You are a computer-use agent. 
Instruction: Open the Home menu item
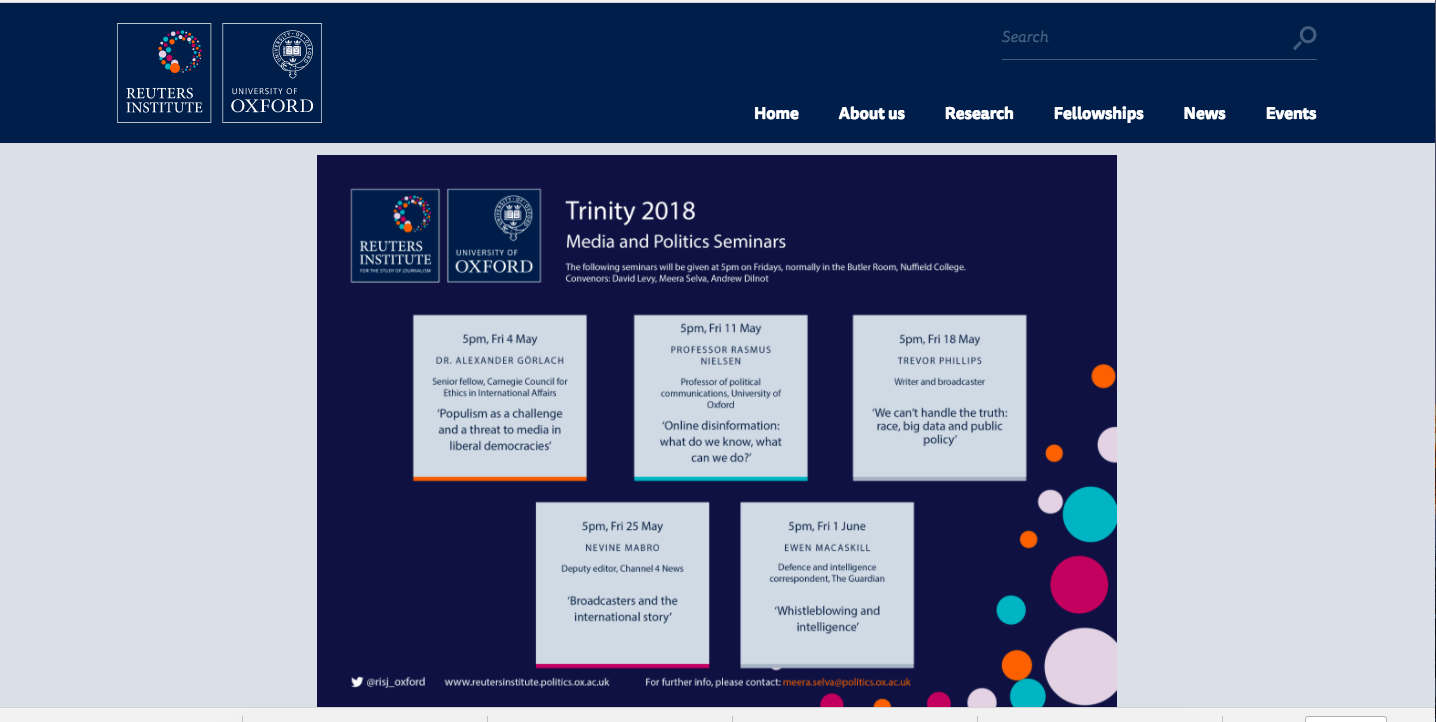point(776,113)
